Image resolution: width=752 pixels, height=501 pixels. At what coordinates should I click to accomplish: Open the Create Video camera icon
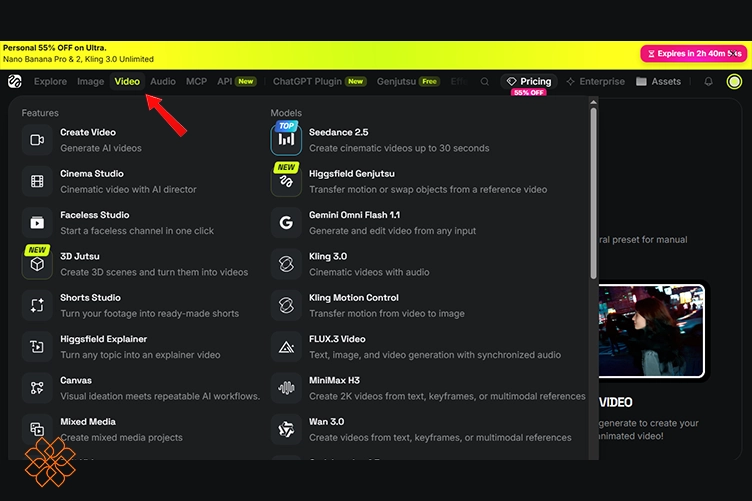(x=37, y=140)
